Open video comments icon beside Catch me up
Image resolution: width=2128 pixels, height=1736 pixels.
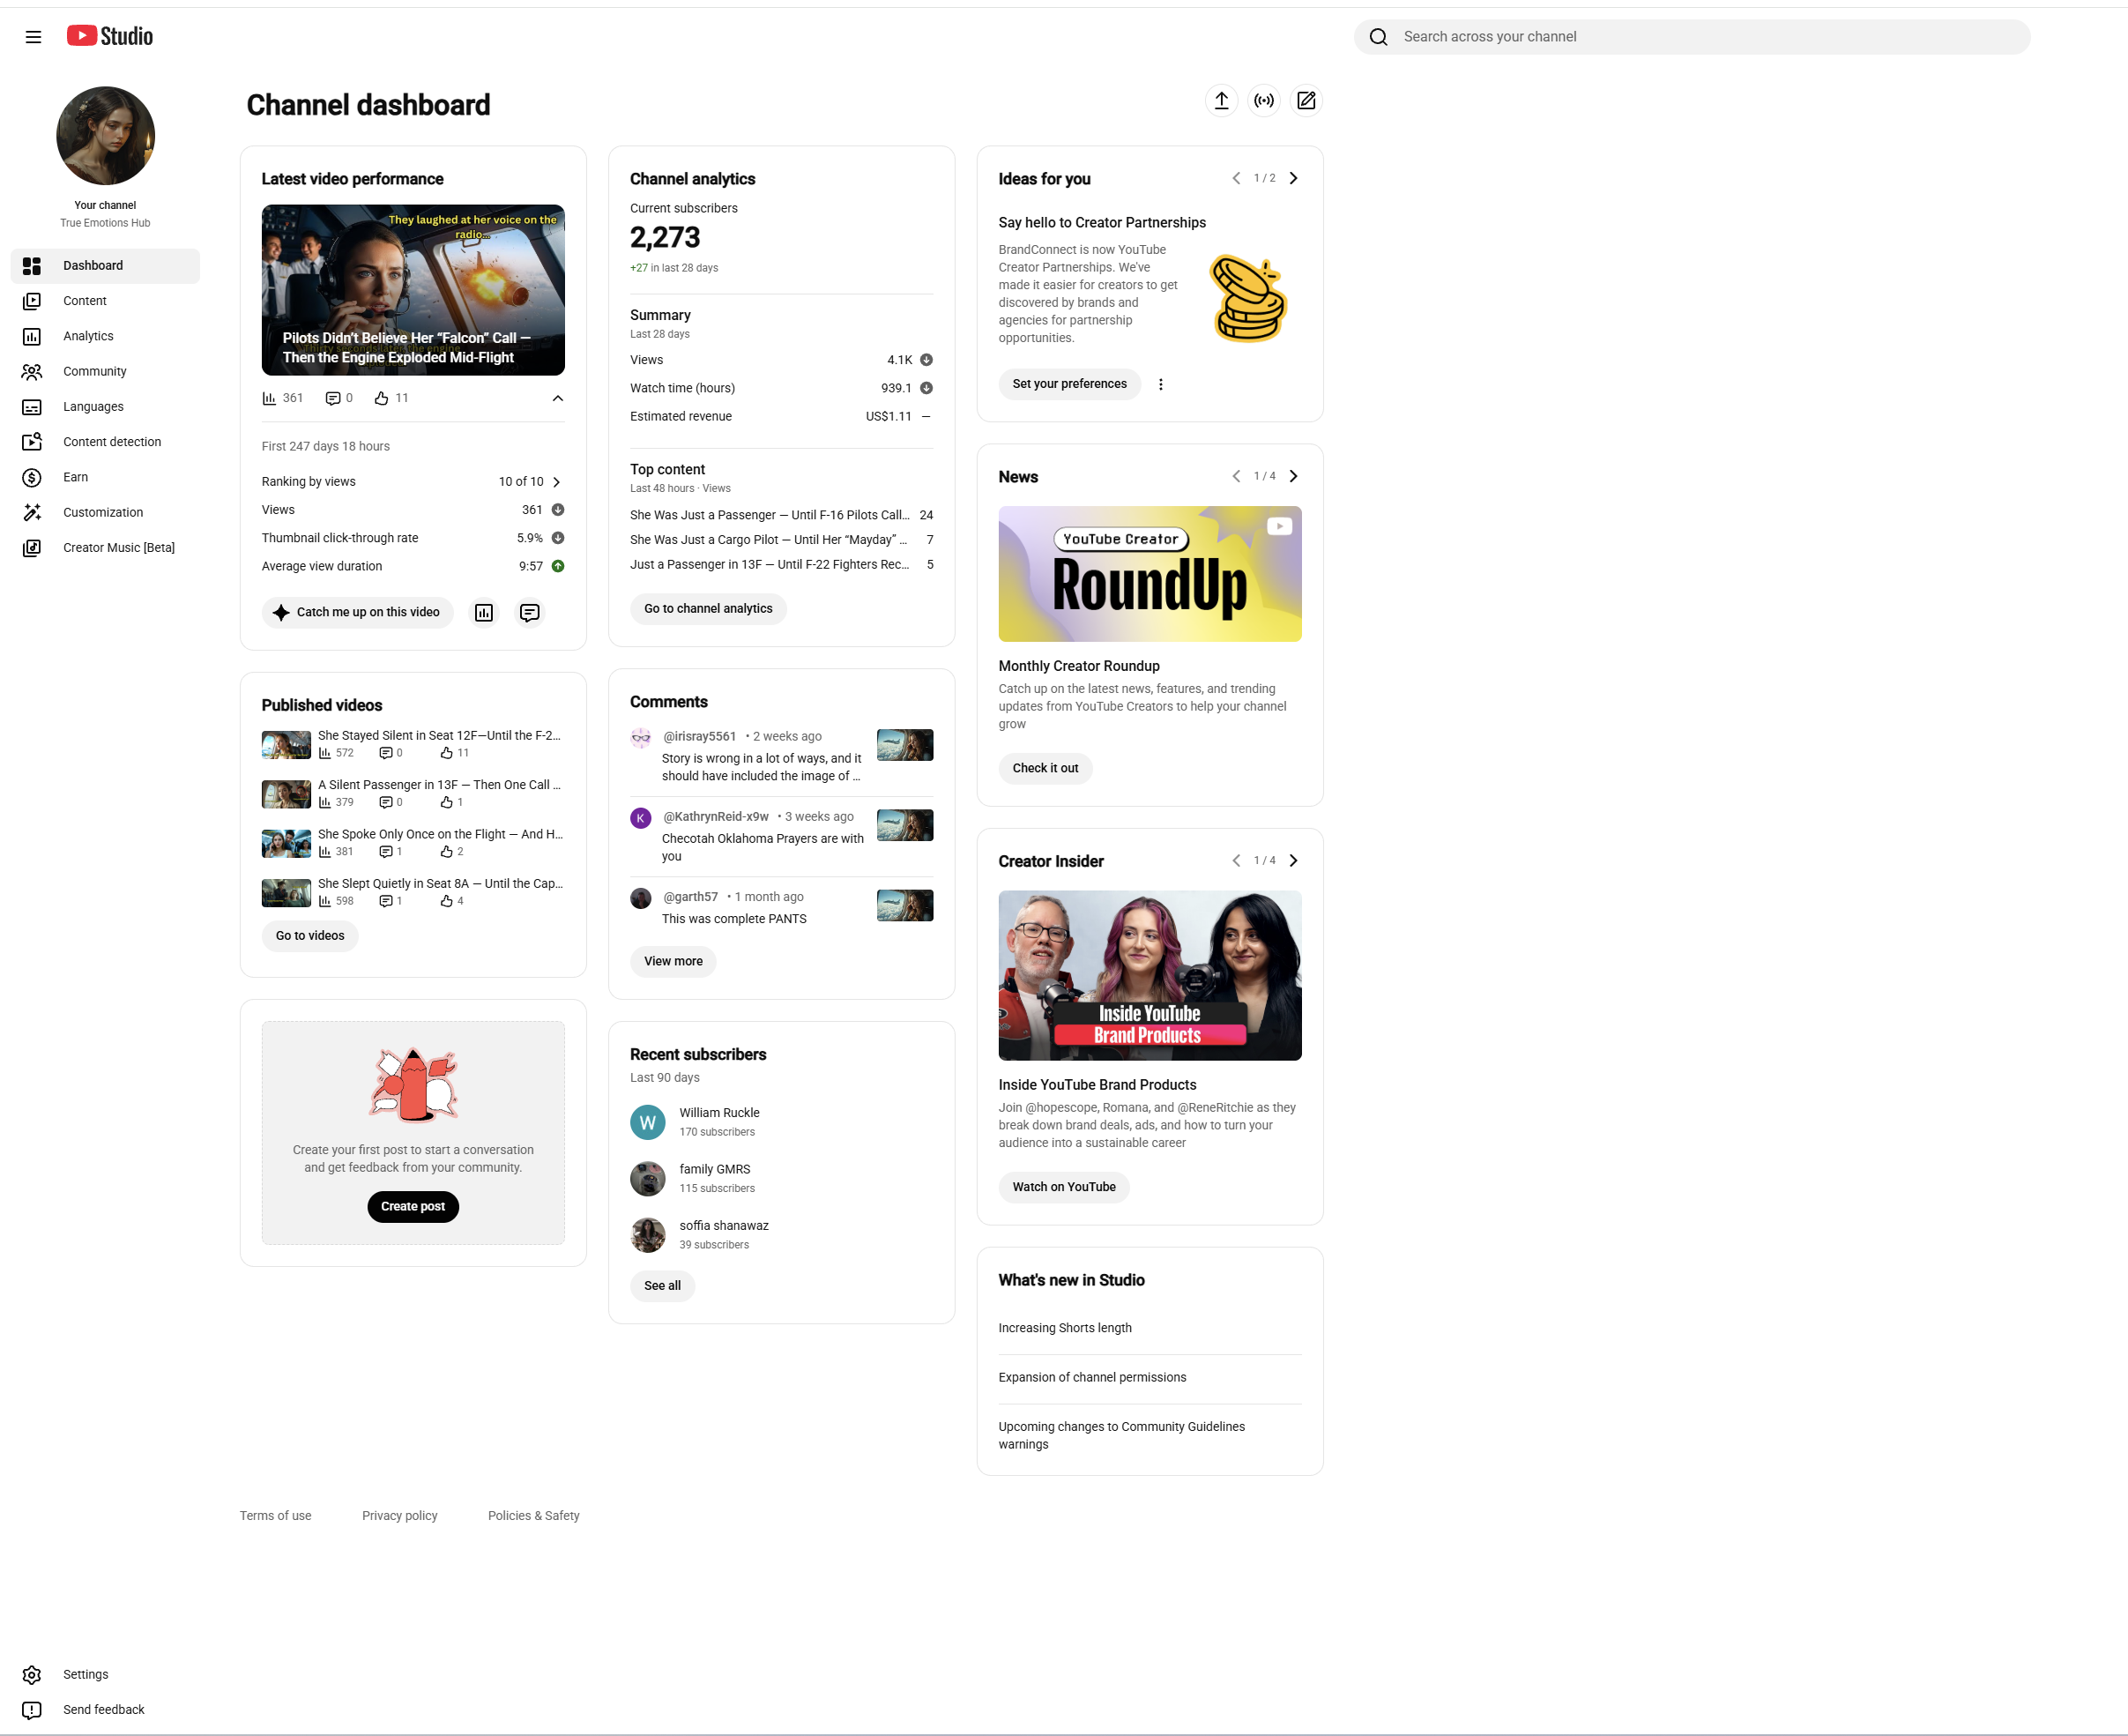(x=530, y=613)
